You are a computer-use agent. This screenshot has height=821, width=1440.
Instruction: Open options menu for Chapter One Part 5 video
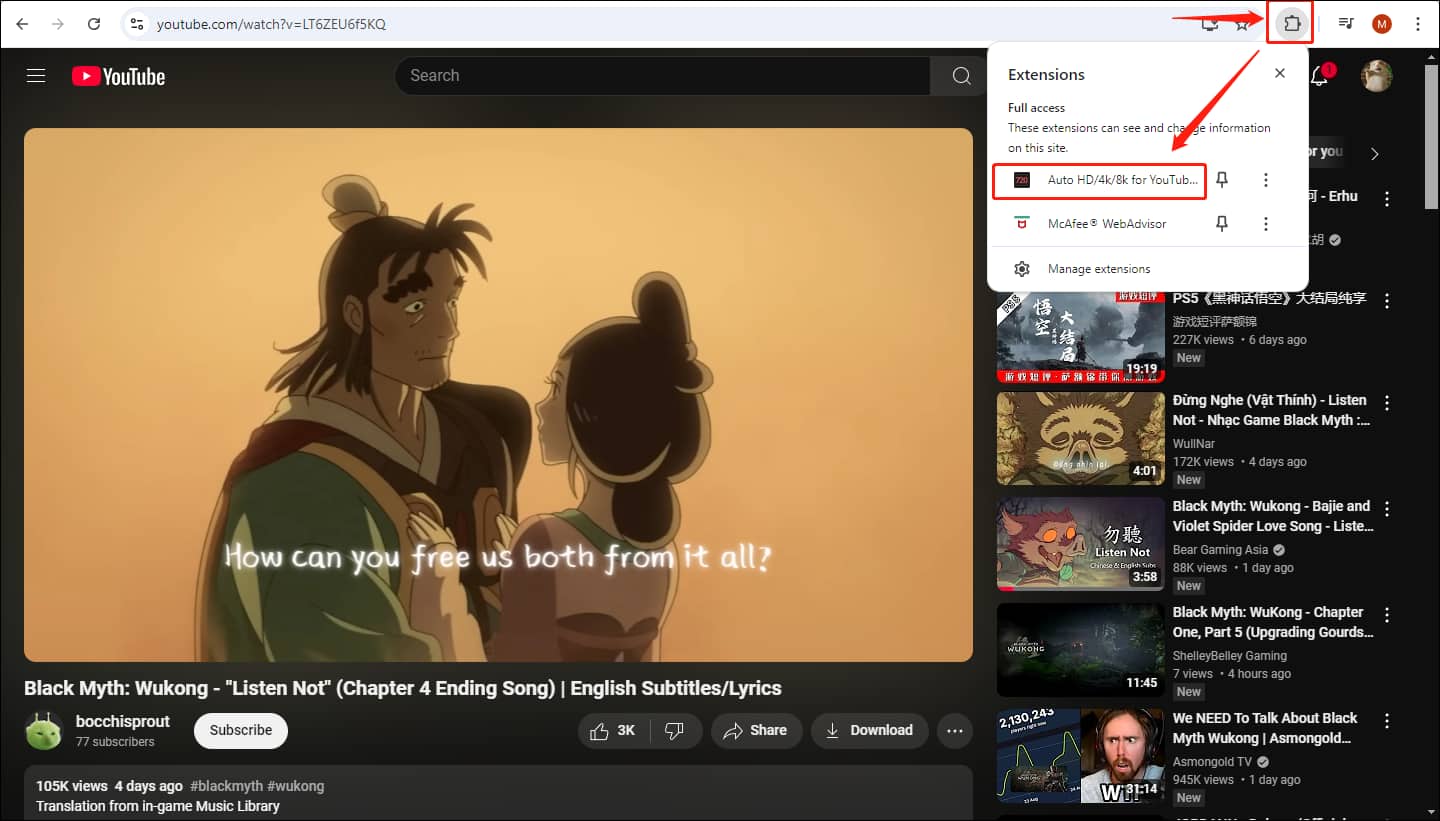click(1387, 615)
